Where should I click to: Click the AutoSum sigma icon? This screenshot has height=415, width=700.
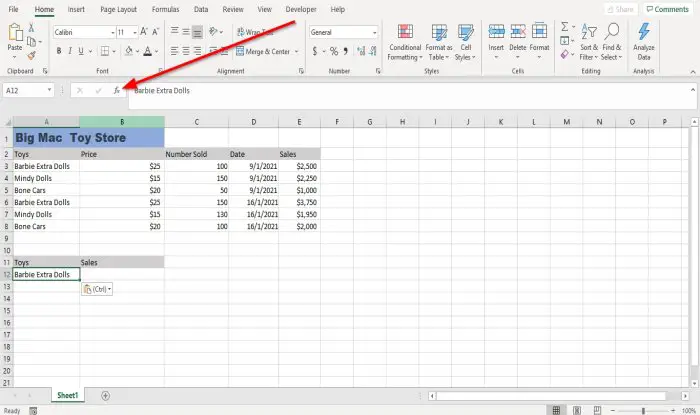point(565,27)
